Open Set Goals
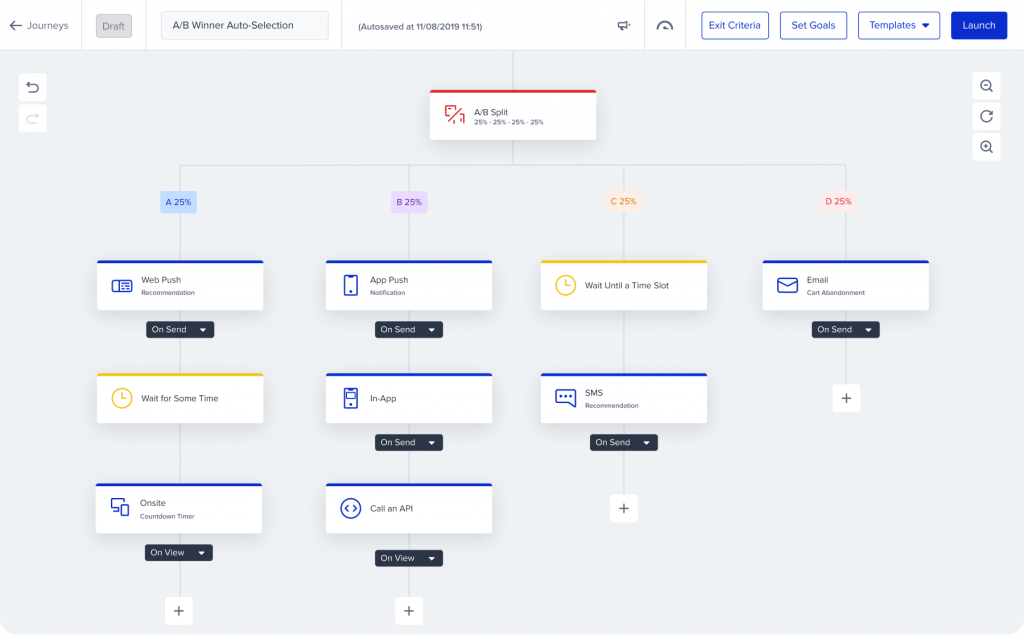Image resolution: width=1024 pixels, height=635 pixels. [813, 25]
